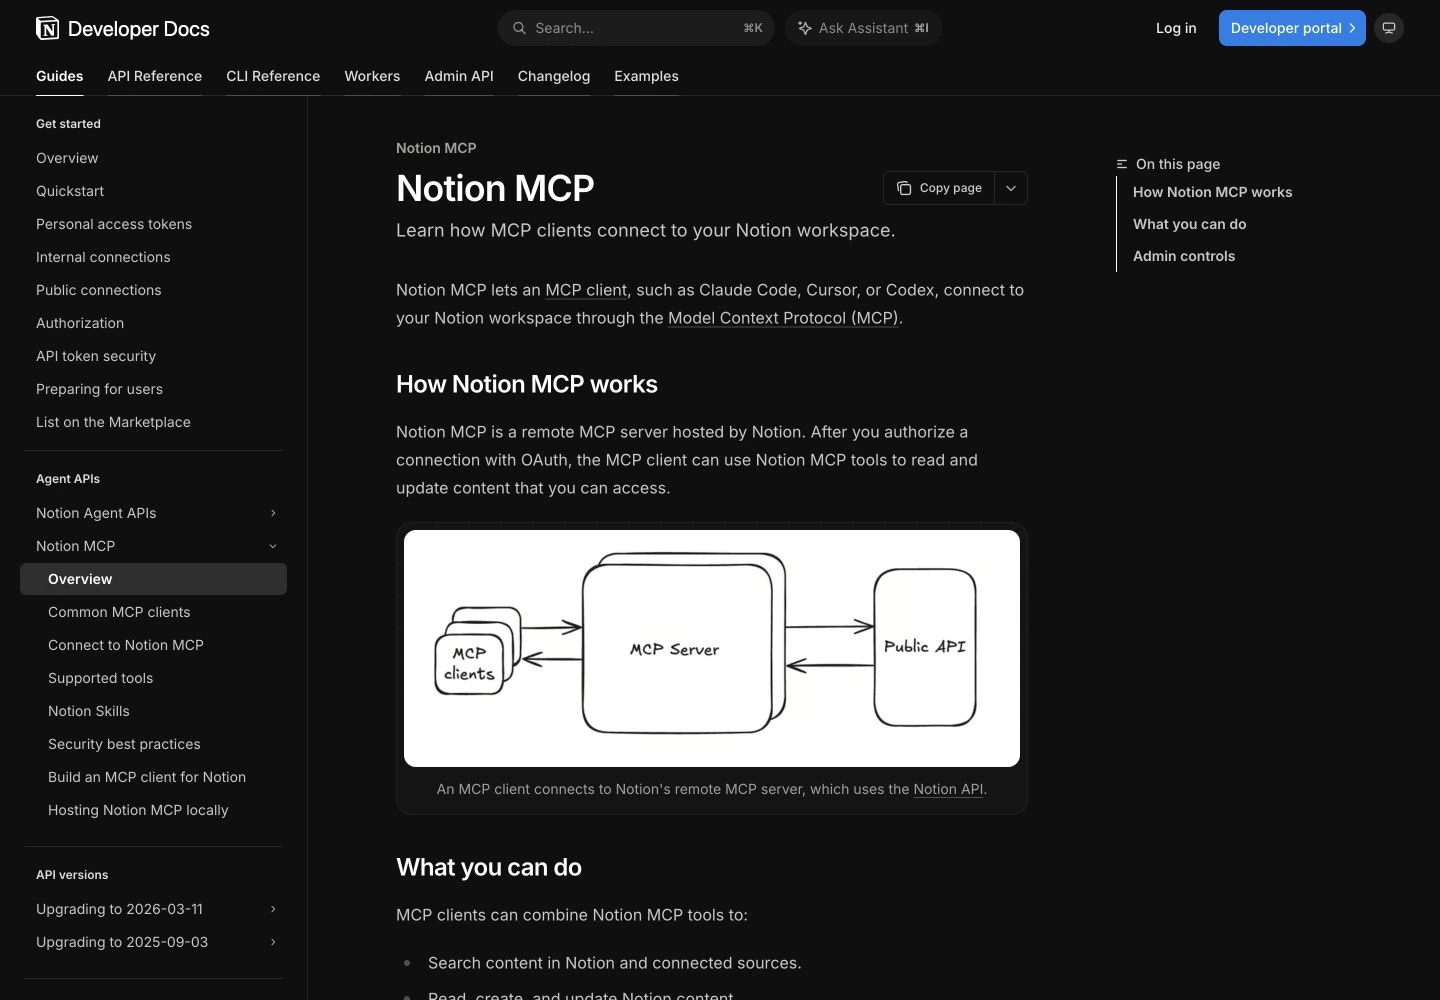Open List on the Marketplace page
This screenshot has height=1000, width=1440.
click(113, 422)
